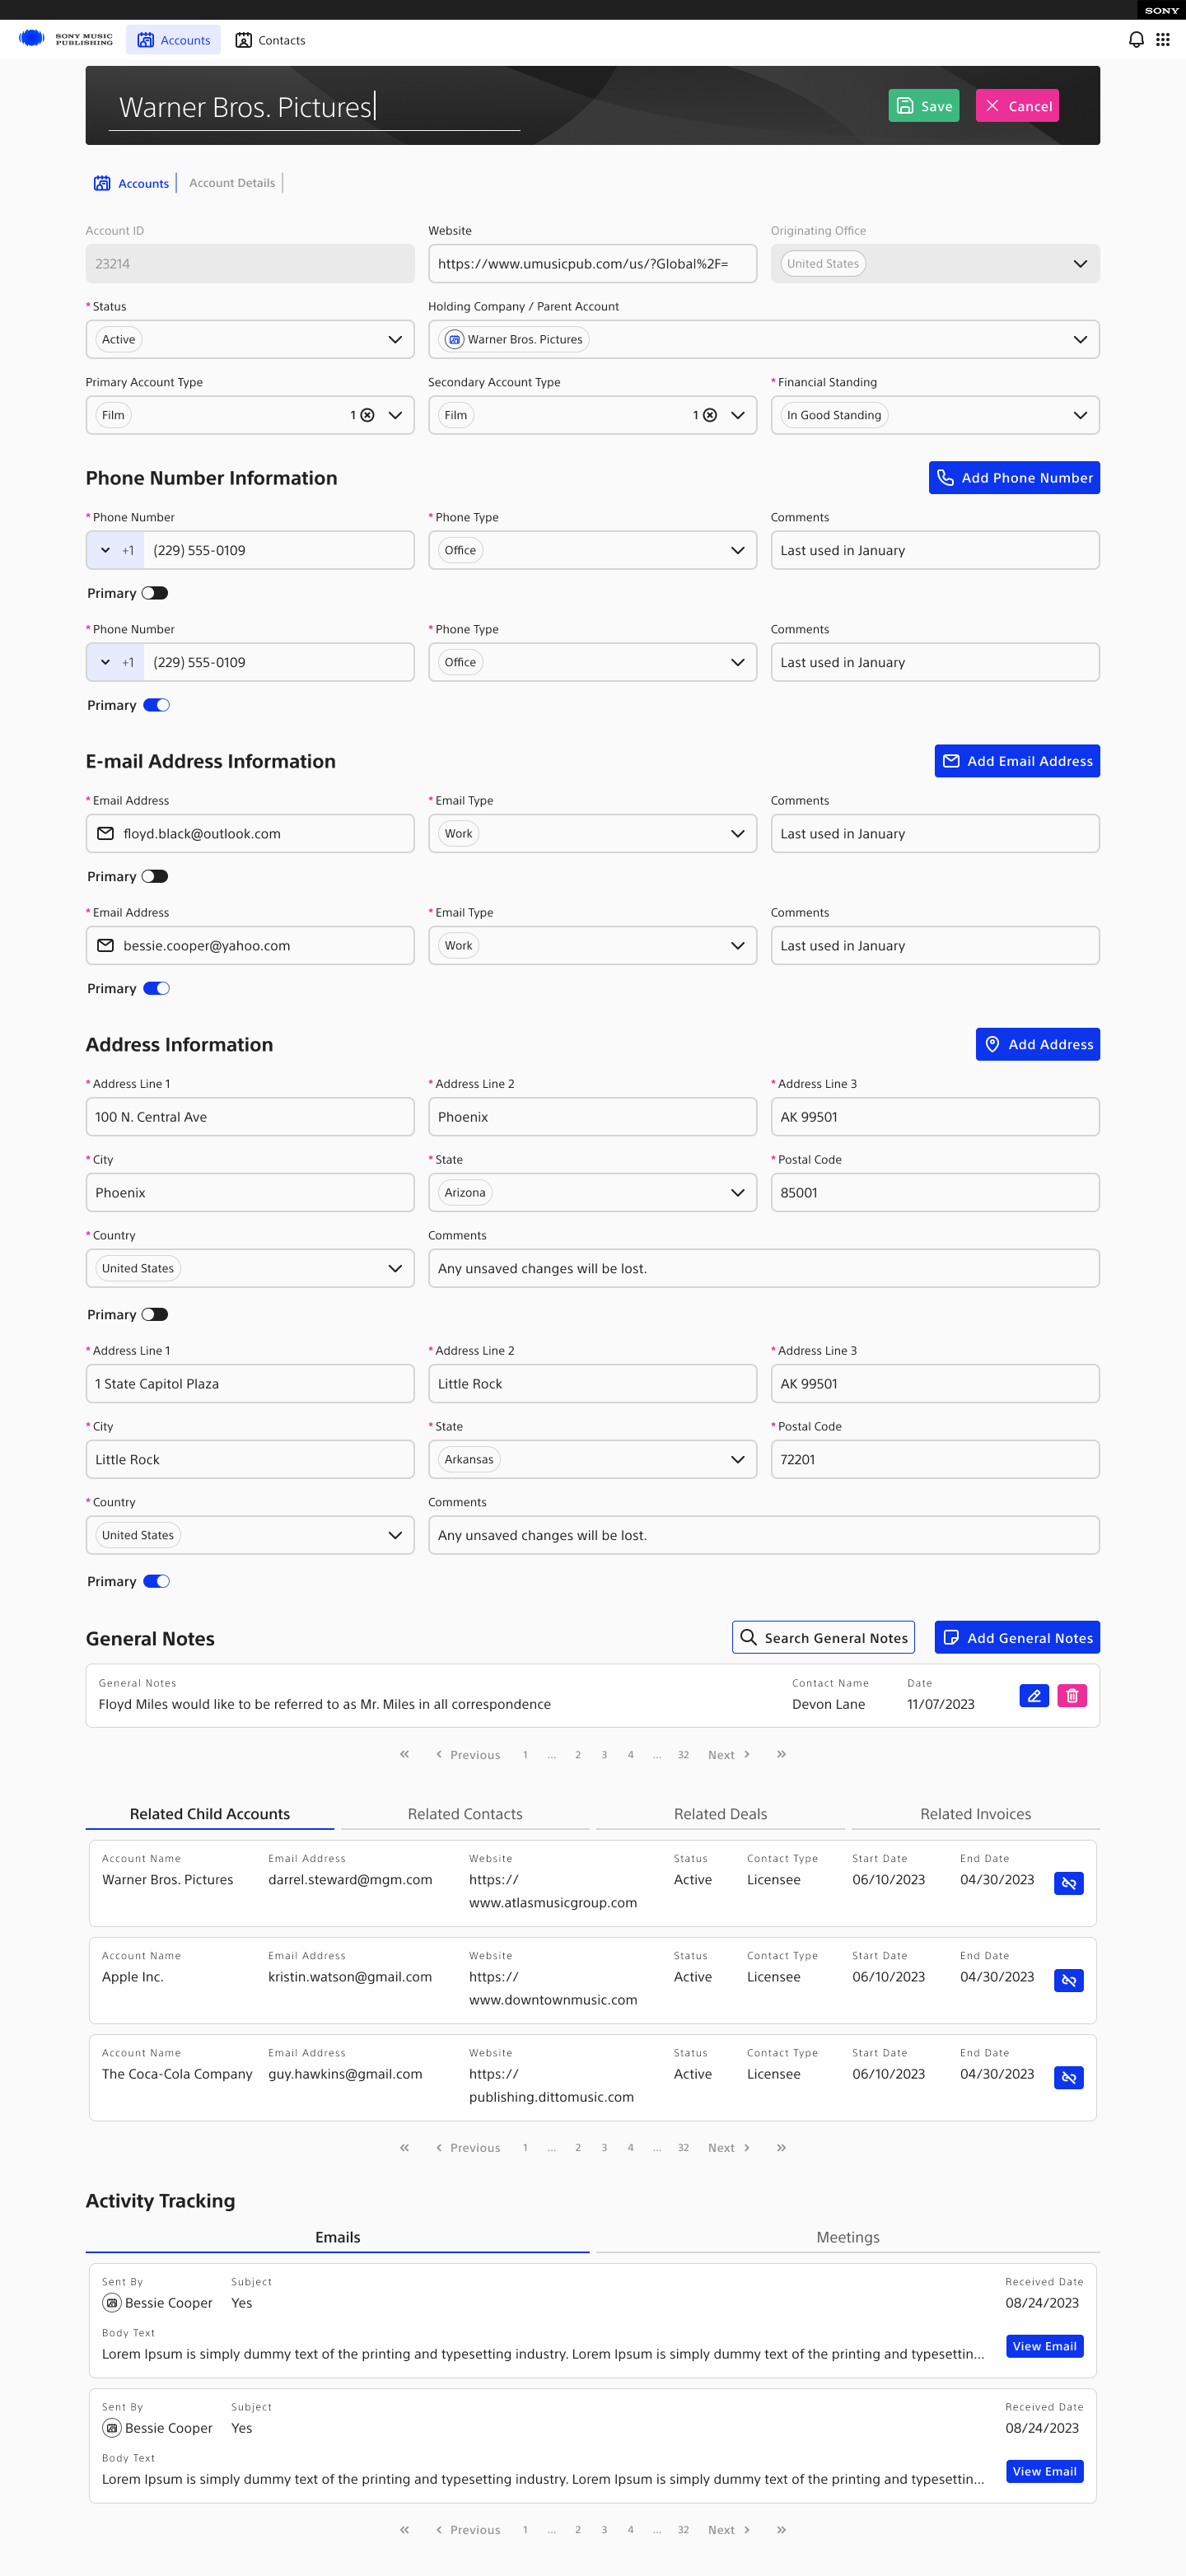Toggle Primary for bessie.cooper@yahoo.com email
The width and height of the screenshot is (1186, 2576).
157,988
